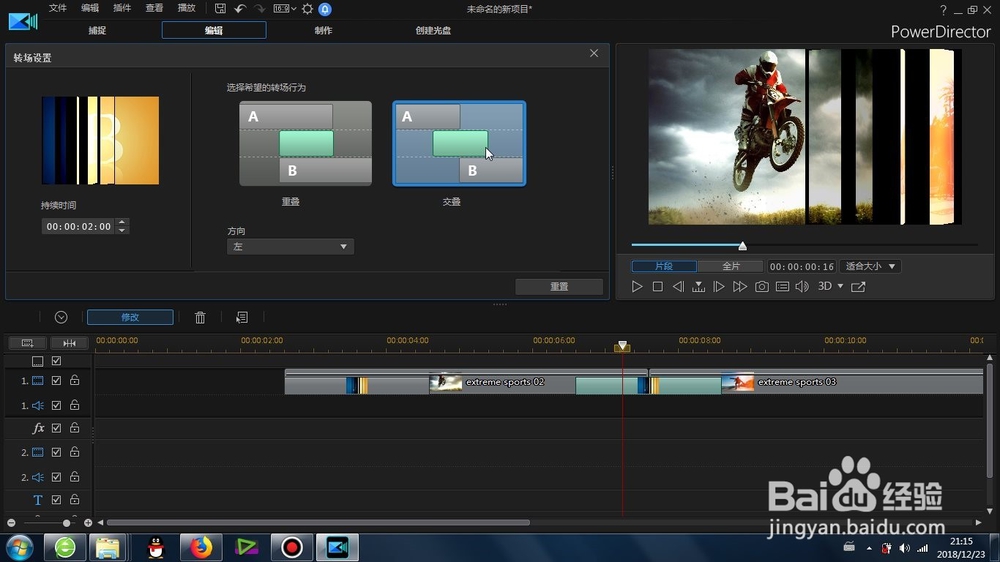The height and width of the screenshot is (562, 1000).
Task: Lock audio track 2
Action: tap(75, 477)
